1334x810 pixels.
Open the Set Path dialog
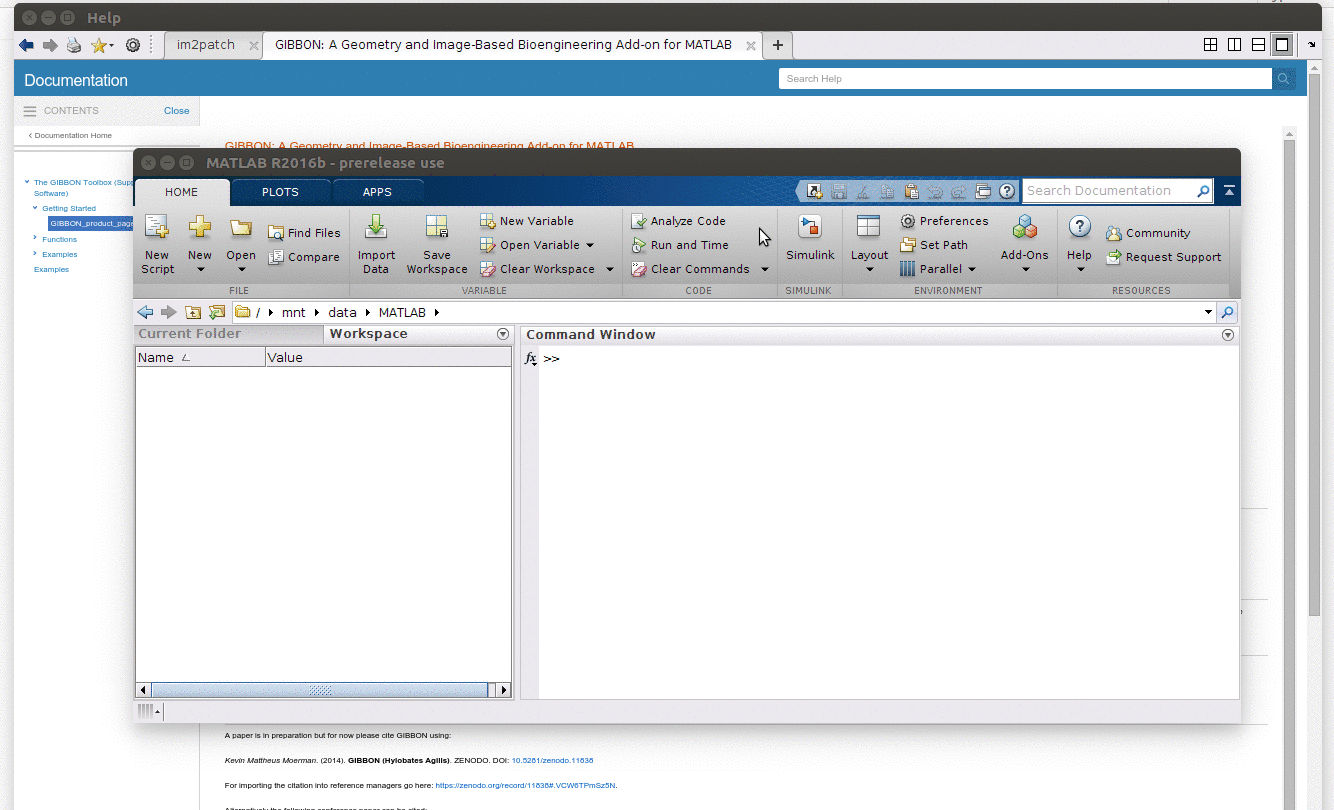(x=933, y=245)
